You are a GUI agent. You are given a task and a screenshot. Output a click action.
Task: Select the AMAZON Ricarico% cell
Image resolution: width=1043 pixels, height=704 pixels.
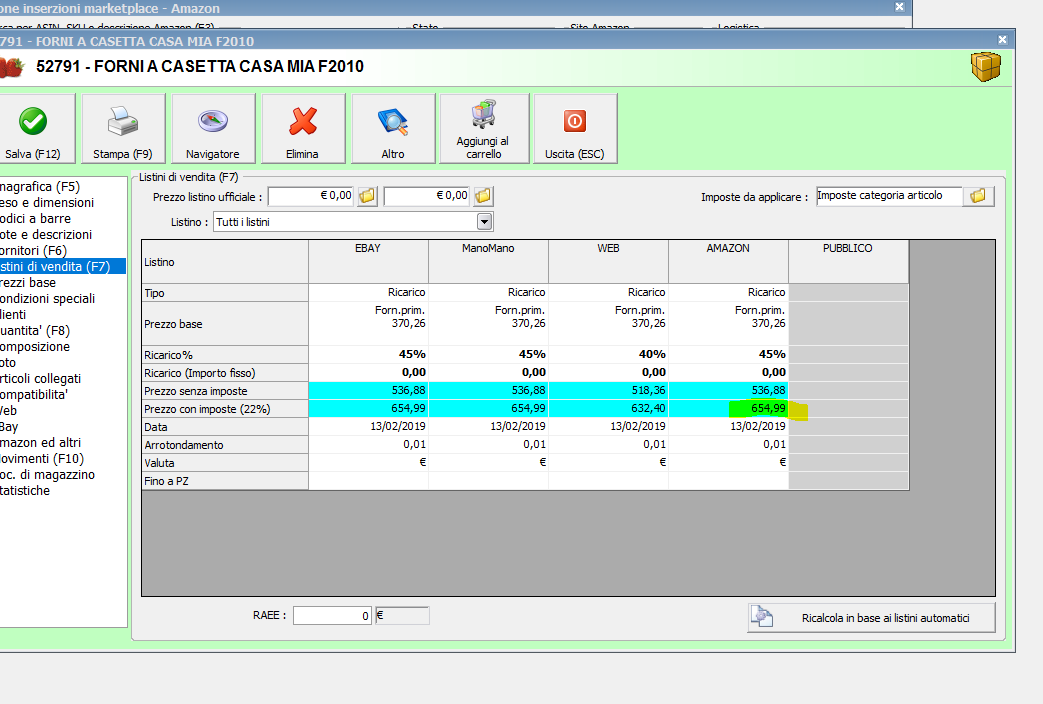click(x=728, y=355)
